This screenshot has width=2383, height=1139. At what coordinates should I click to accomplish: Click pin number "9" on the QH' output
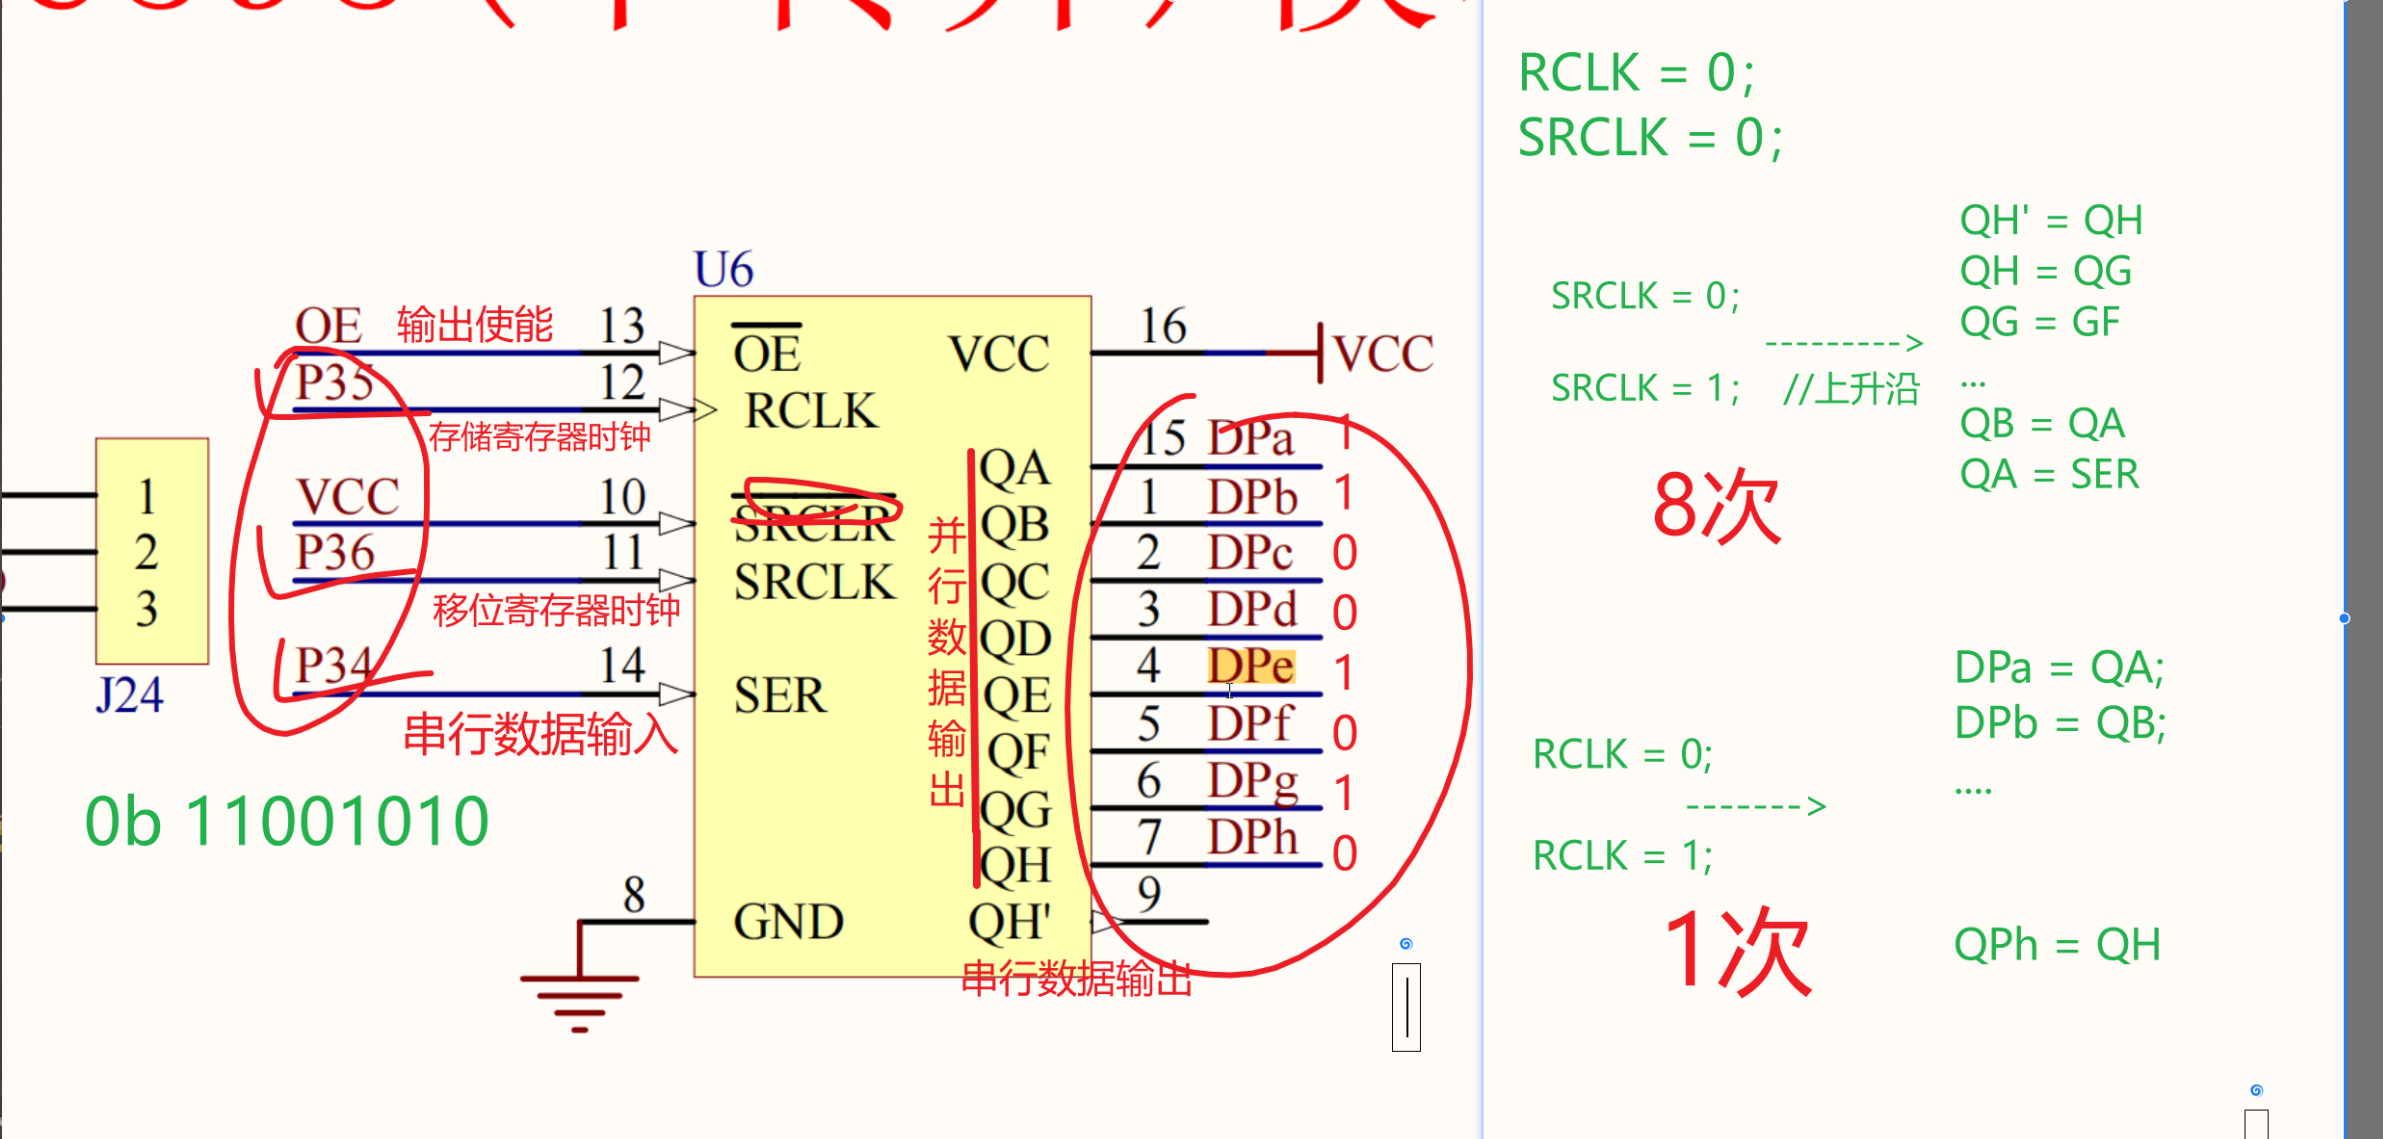[x=1149, y=894]
